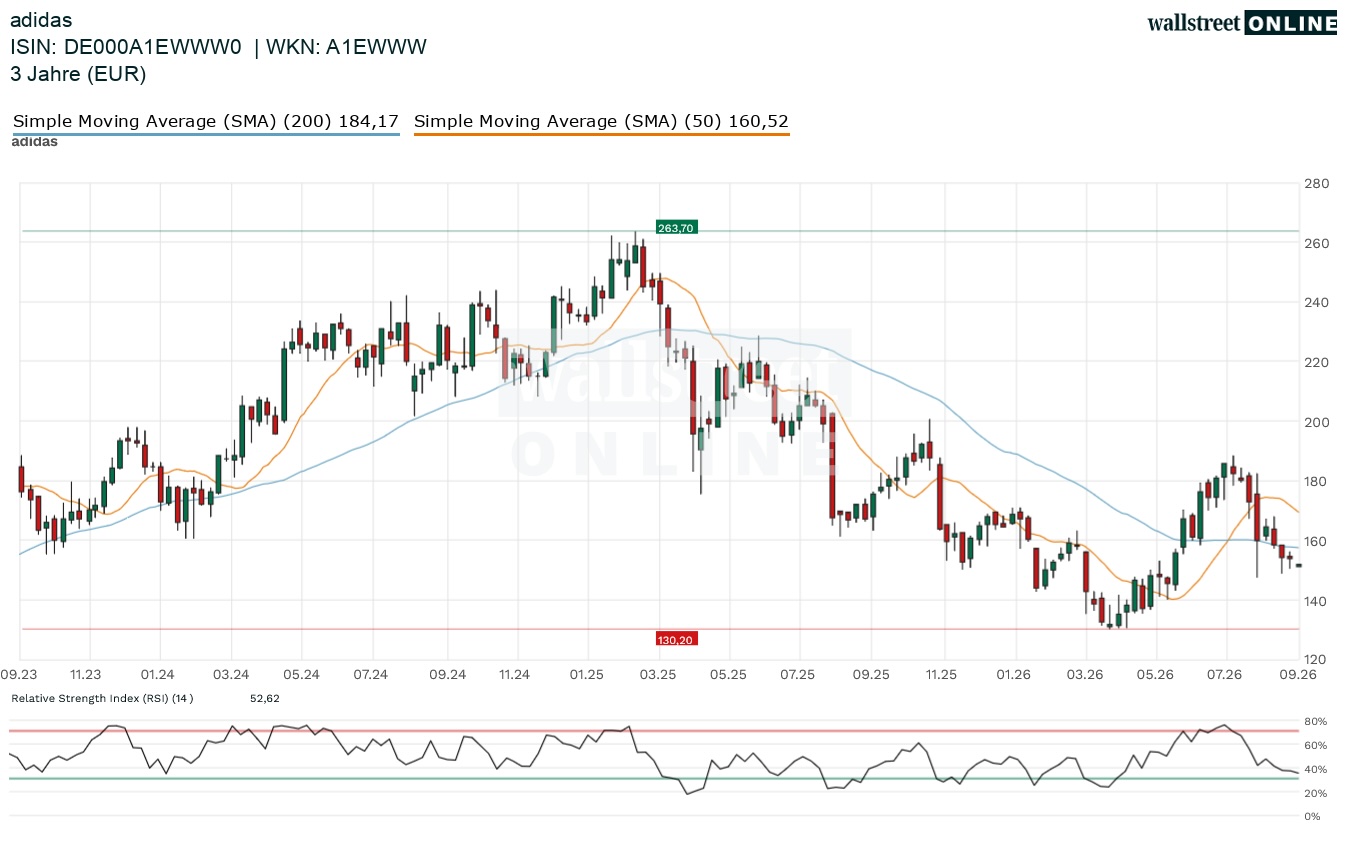Click the 20% RSI axis label
Viewport: 1349px width, 843px height.
pyautogui.click(x=1314, y=793)
